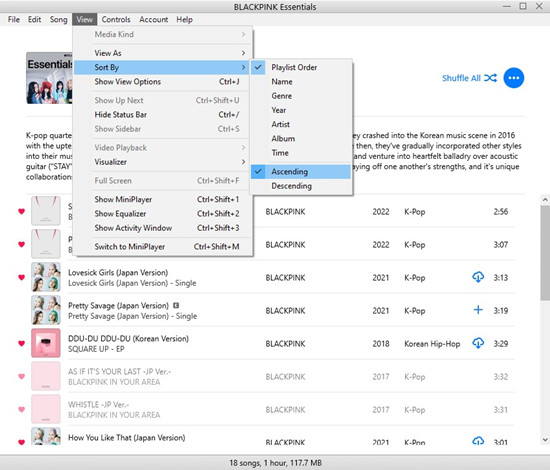Viewport: 550px width, 470px height.
Task: Click the shuffle arrows icon beside Shuffle All
Action: click(x=490, y=78)
